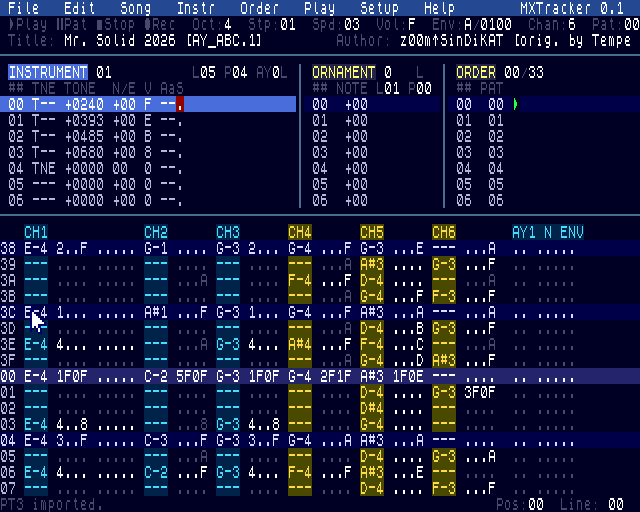Select ornament row 03 note value

click(x=356, y=152)
